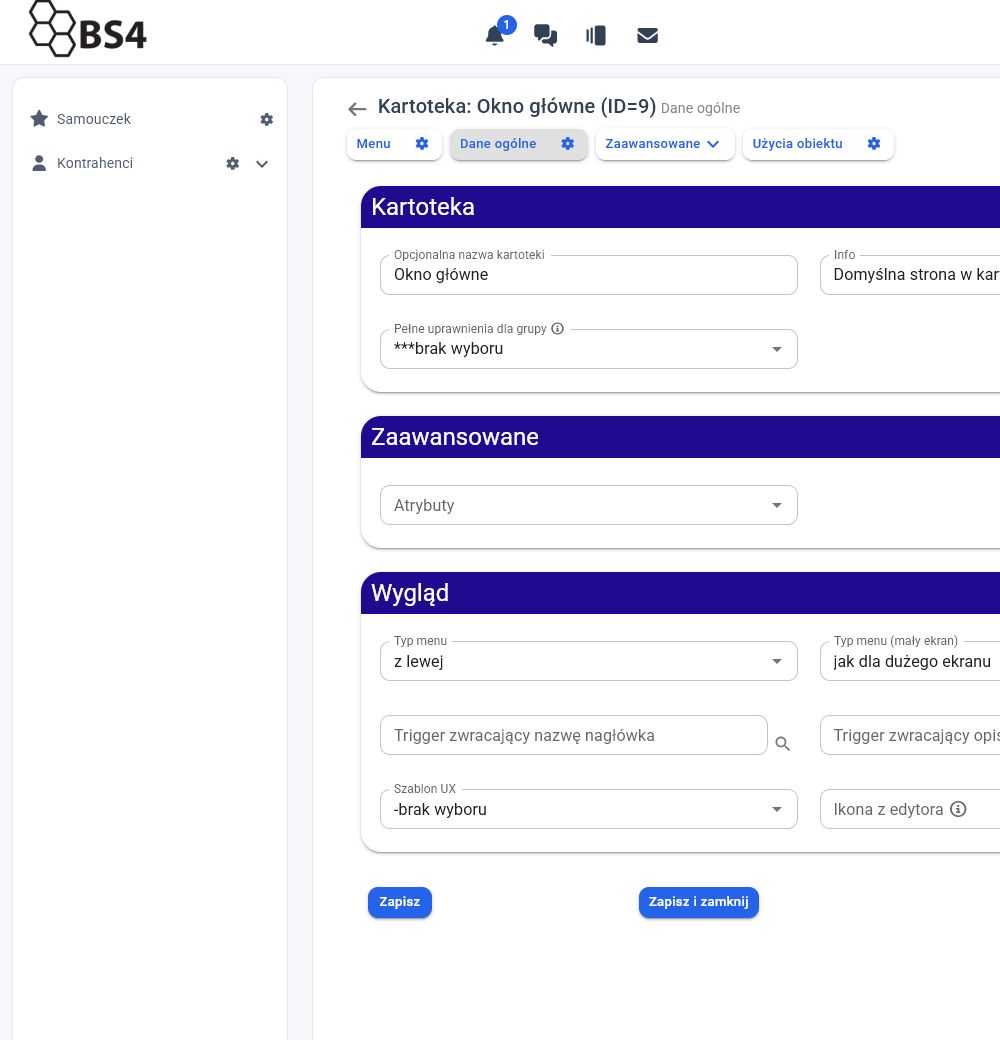Click the Zapisz button
This screenshot has width=1000, height=1040.
point(400,902)
